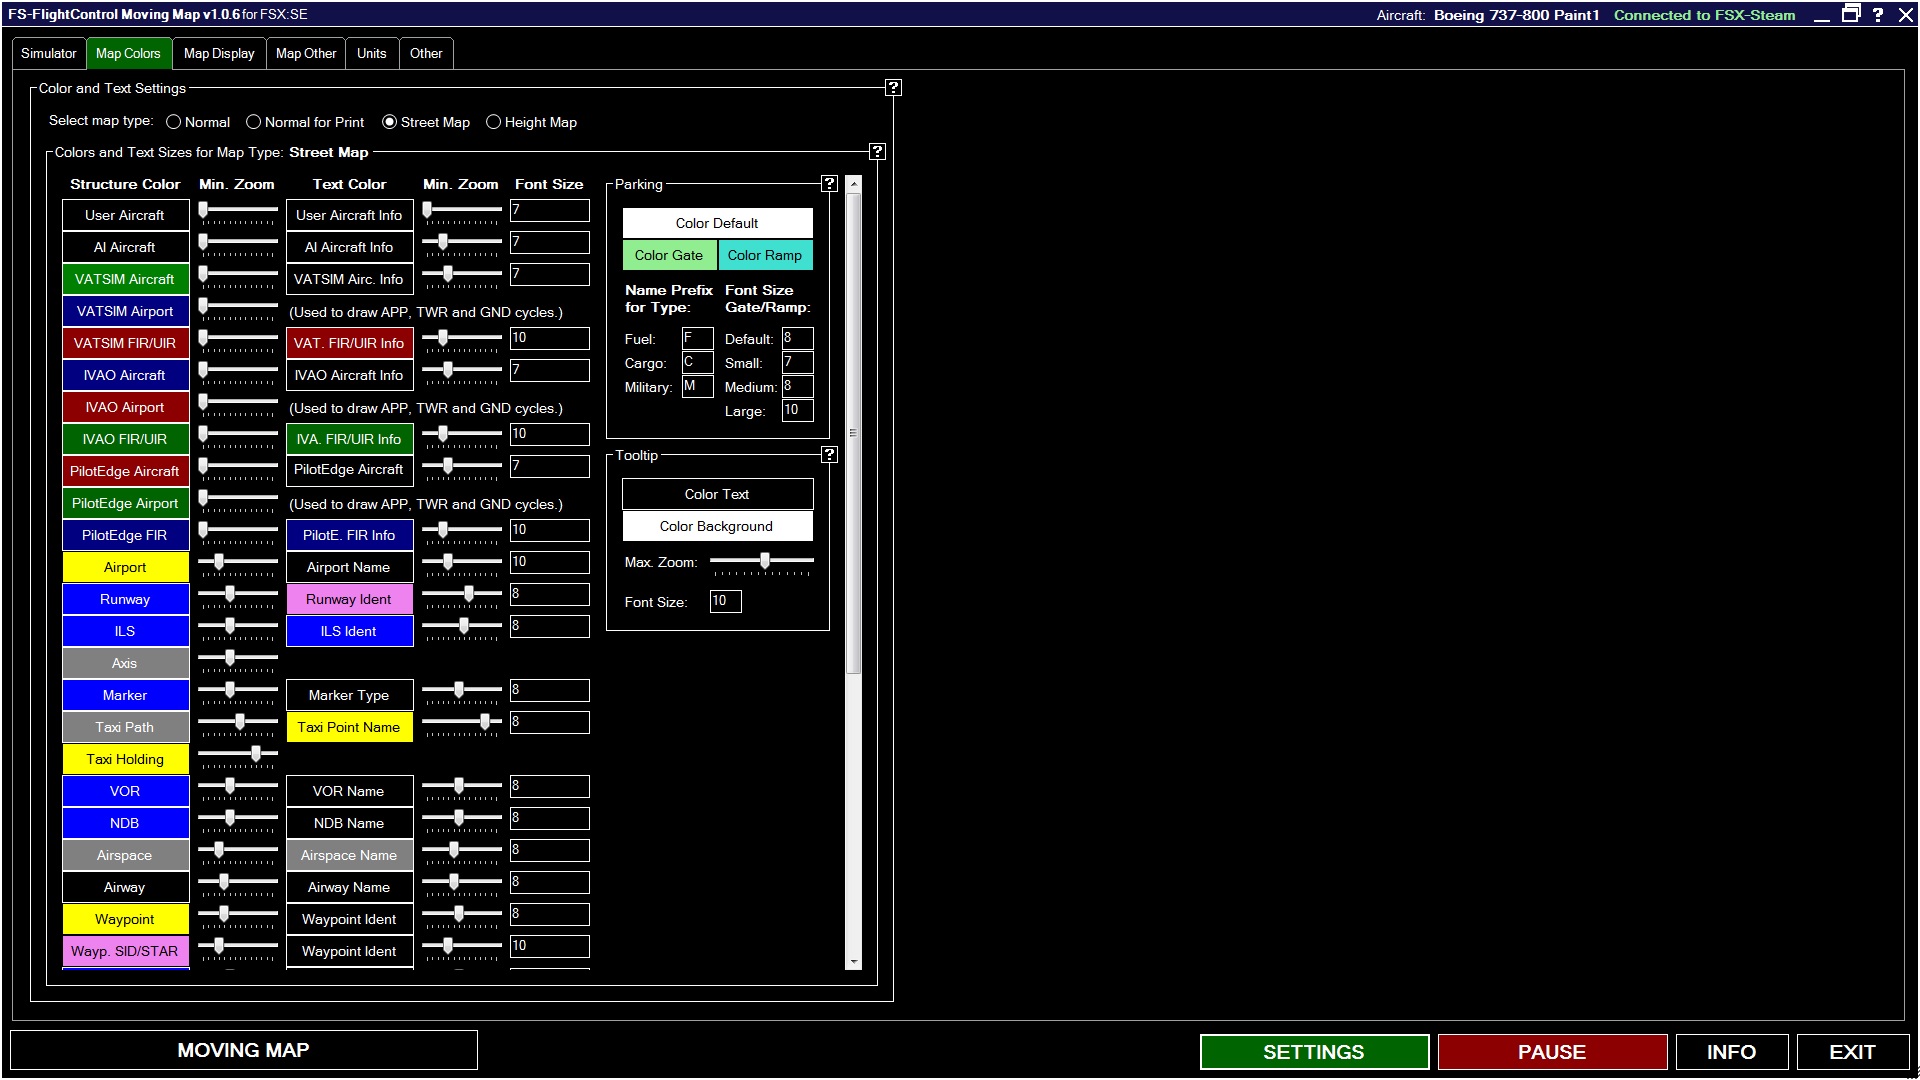Scroll down the structure color list
The height and width of the screenshot is (1080, 1920).
click(x=855, y=965)
